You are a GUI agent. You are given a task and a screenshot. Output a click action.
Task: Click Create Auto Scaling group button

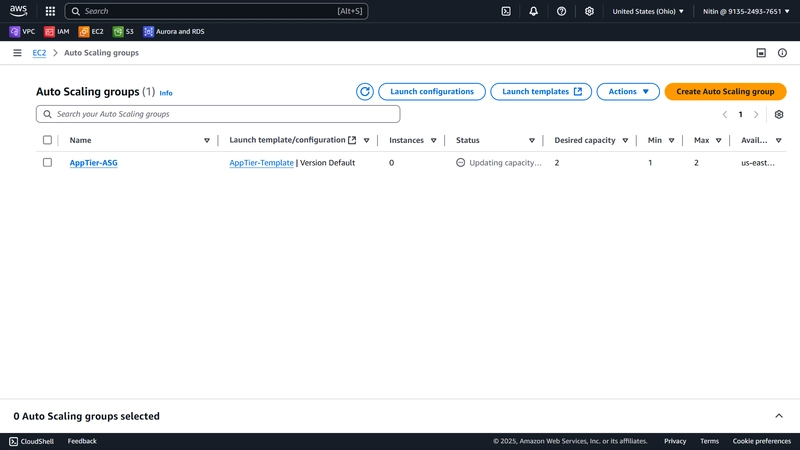725,92
